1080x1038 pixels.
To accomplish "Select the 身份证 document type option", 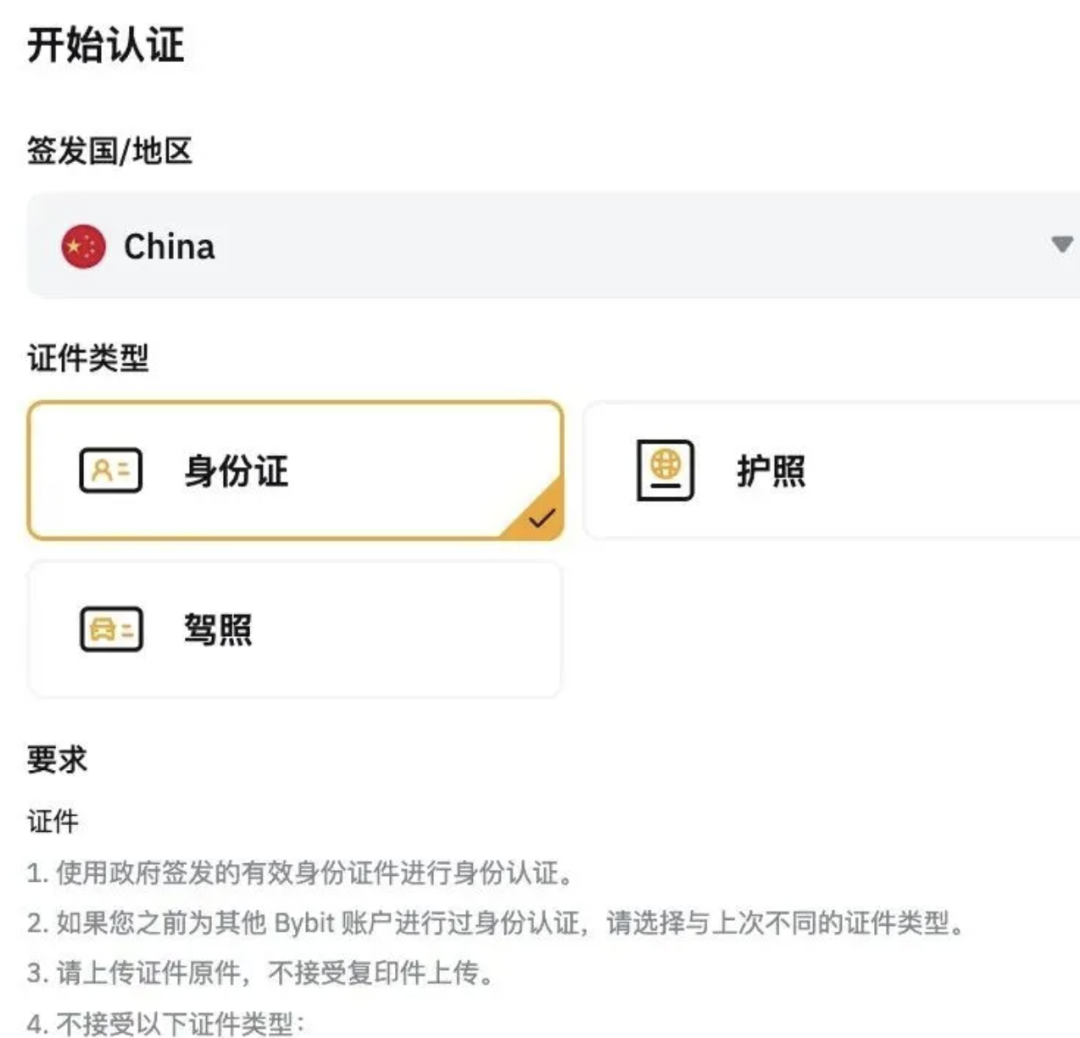I will [295, 470].
